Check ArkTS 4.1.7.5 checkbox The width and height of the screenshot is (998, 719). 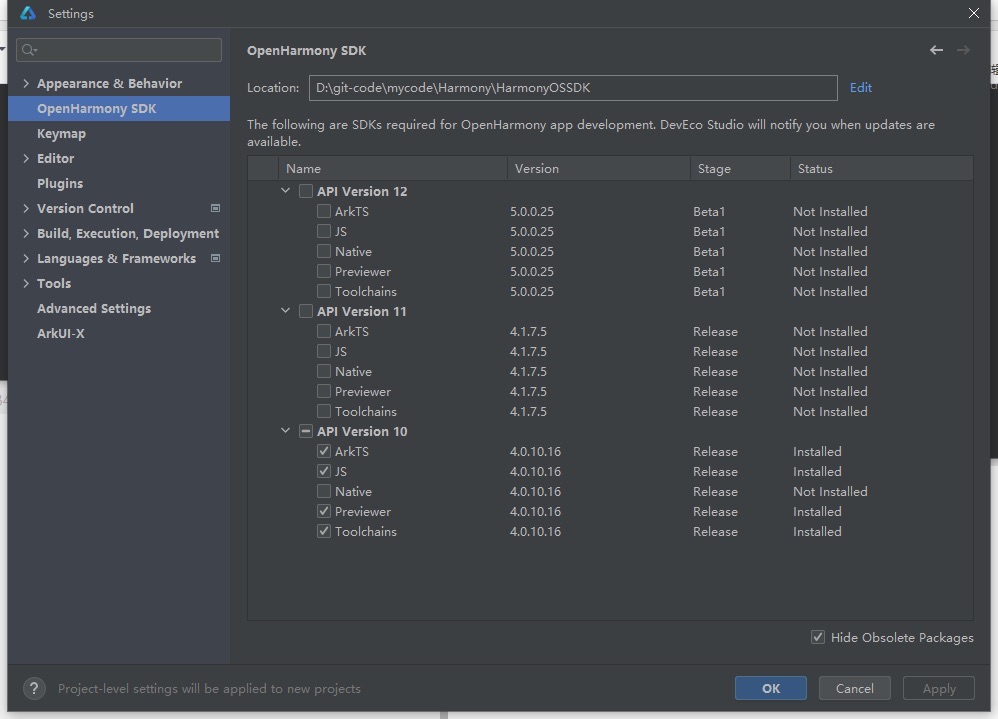(x=324, y=331)
